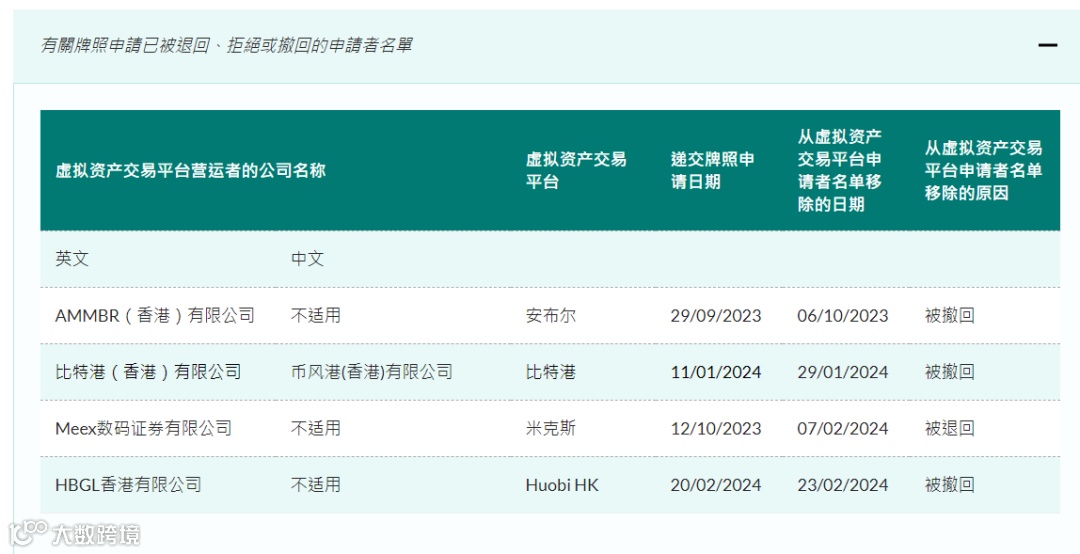Select Chinese name 币风港(香港)有限公司

[x=372, y=372]
